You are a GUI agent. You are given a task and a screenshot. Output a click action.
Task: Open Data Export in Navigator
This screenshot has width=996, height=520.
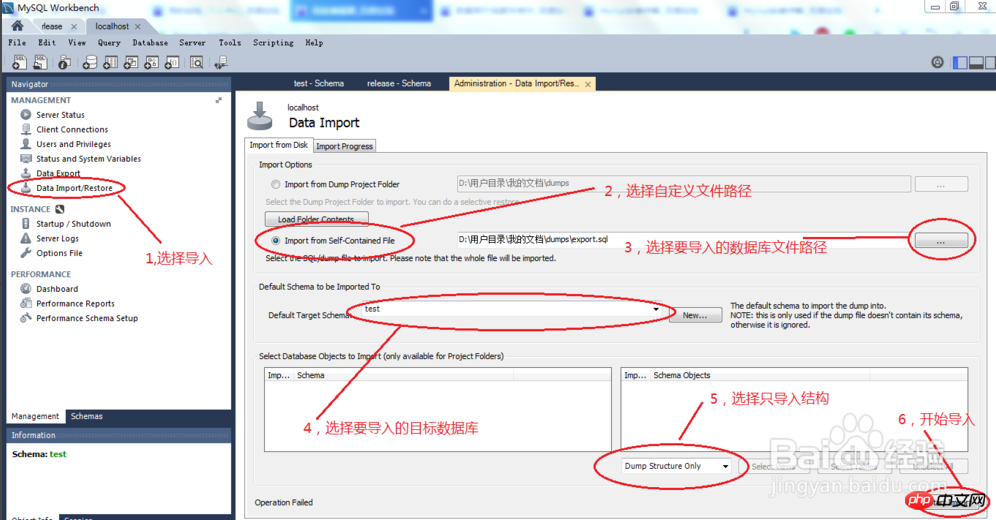(58, 173)
